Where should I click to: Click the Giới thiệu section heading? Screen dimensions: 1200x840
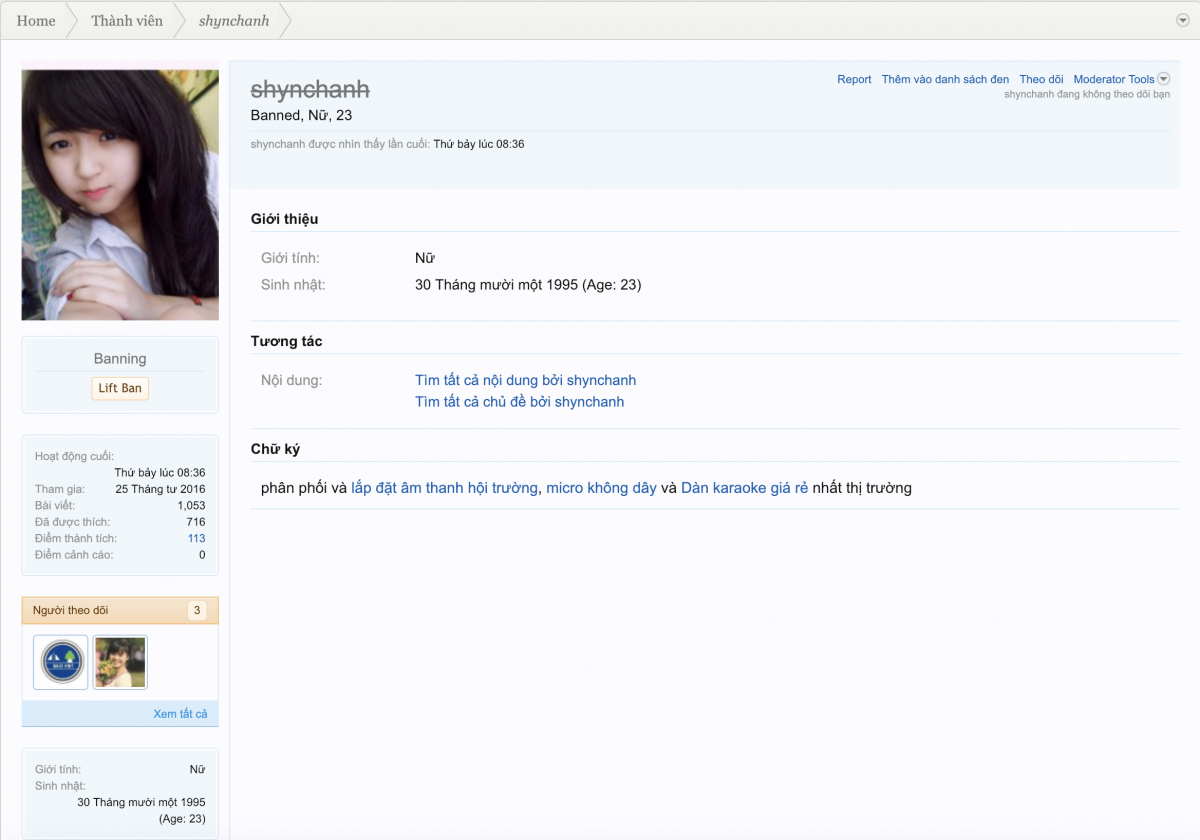click(x=284, y=219)
